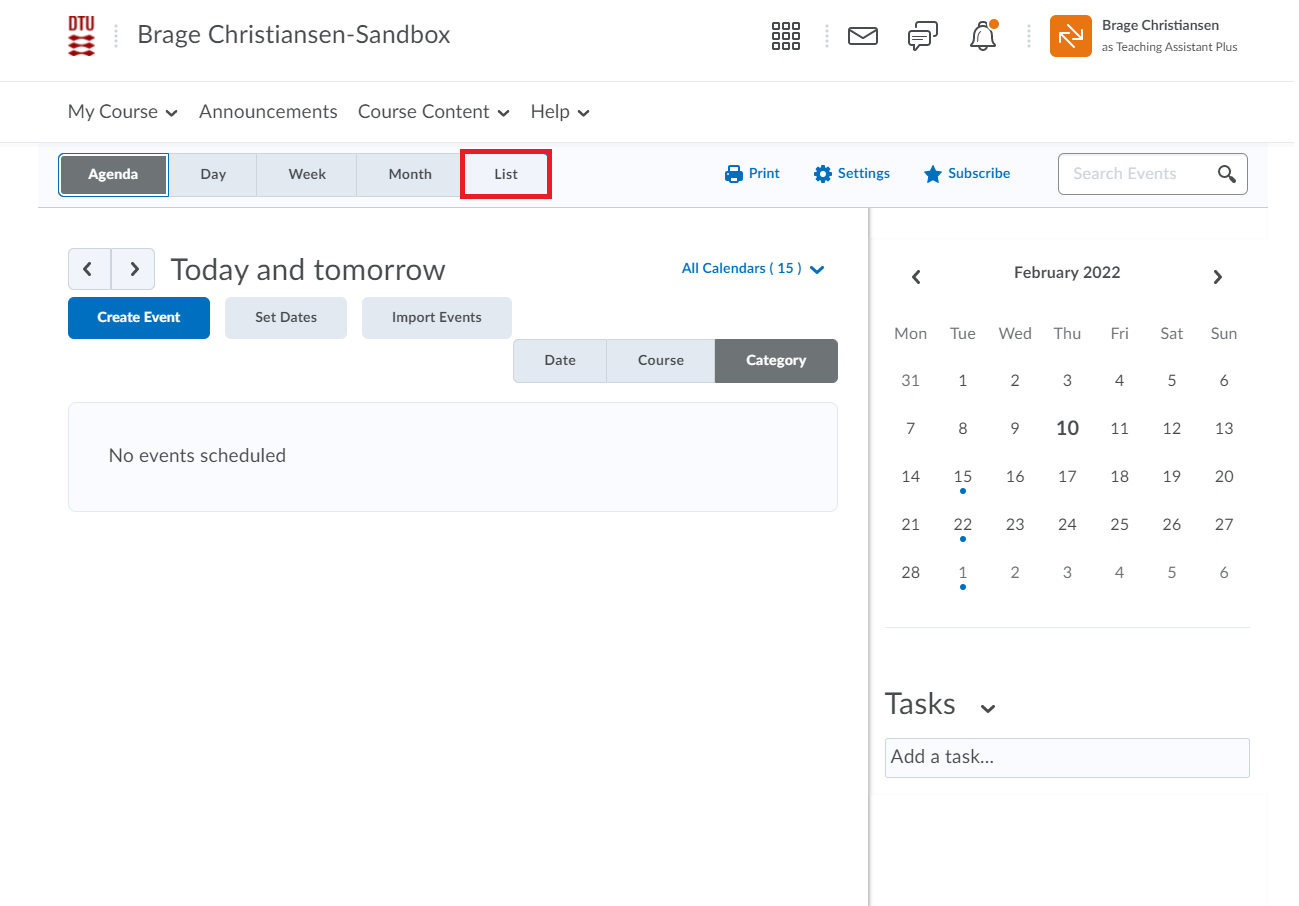The height and width of the screenshot is (906, 1299).
Task: Expand the Tasks pane chevron
Action: click(x=988, y=708)
